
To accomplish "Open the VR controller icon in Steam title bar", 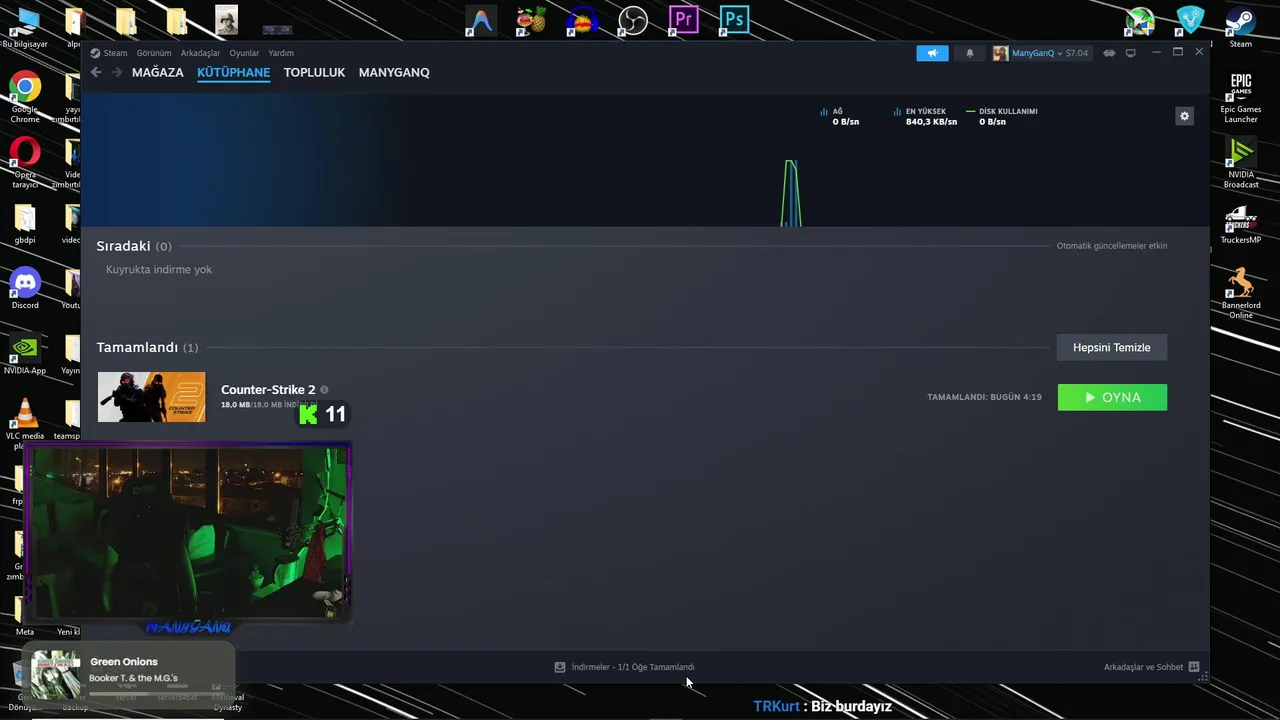I will 1109,53.
